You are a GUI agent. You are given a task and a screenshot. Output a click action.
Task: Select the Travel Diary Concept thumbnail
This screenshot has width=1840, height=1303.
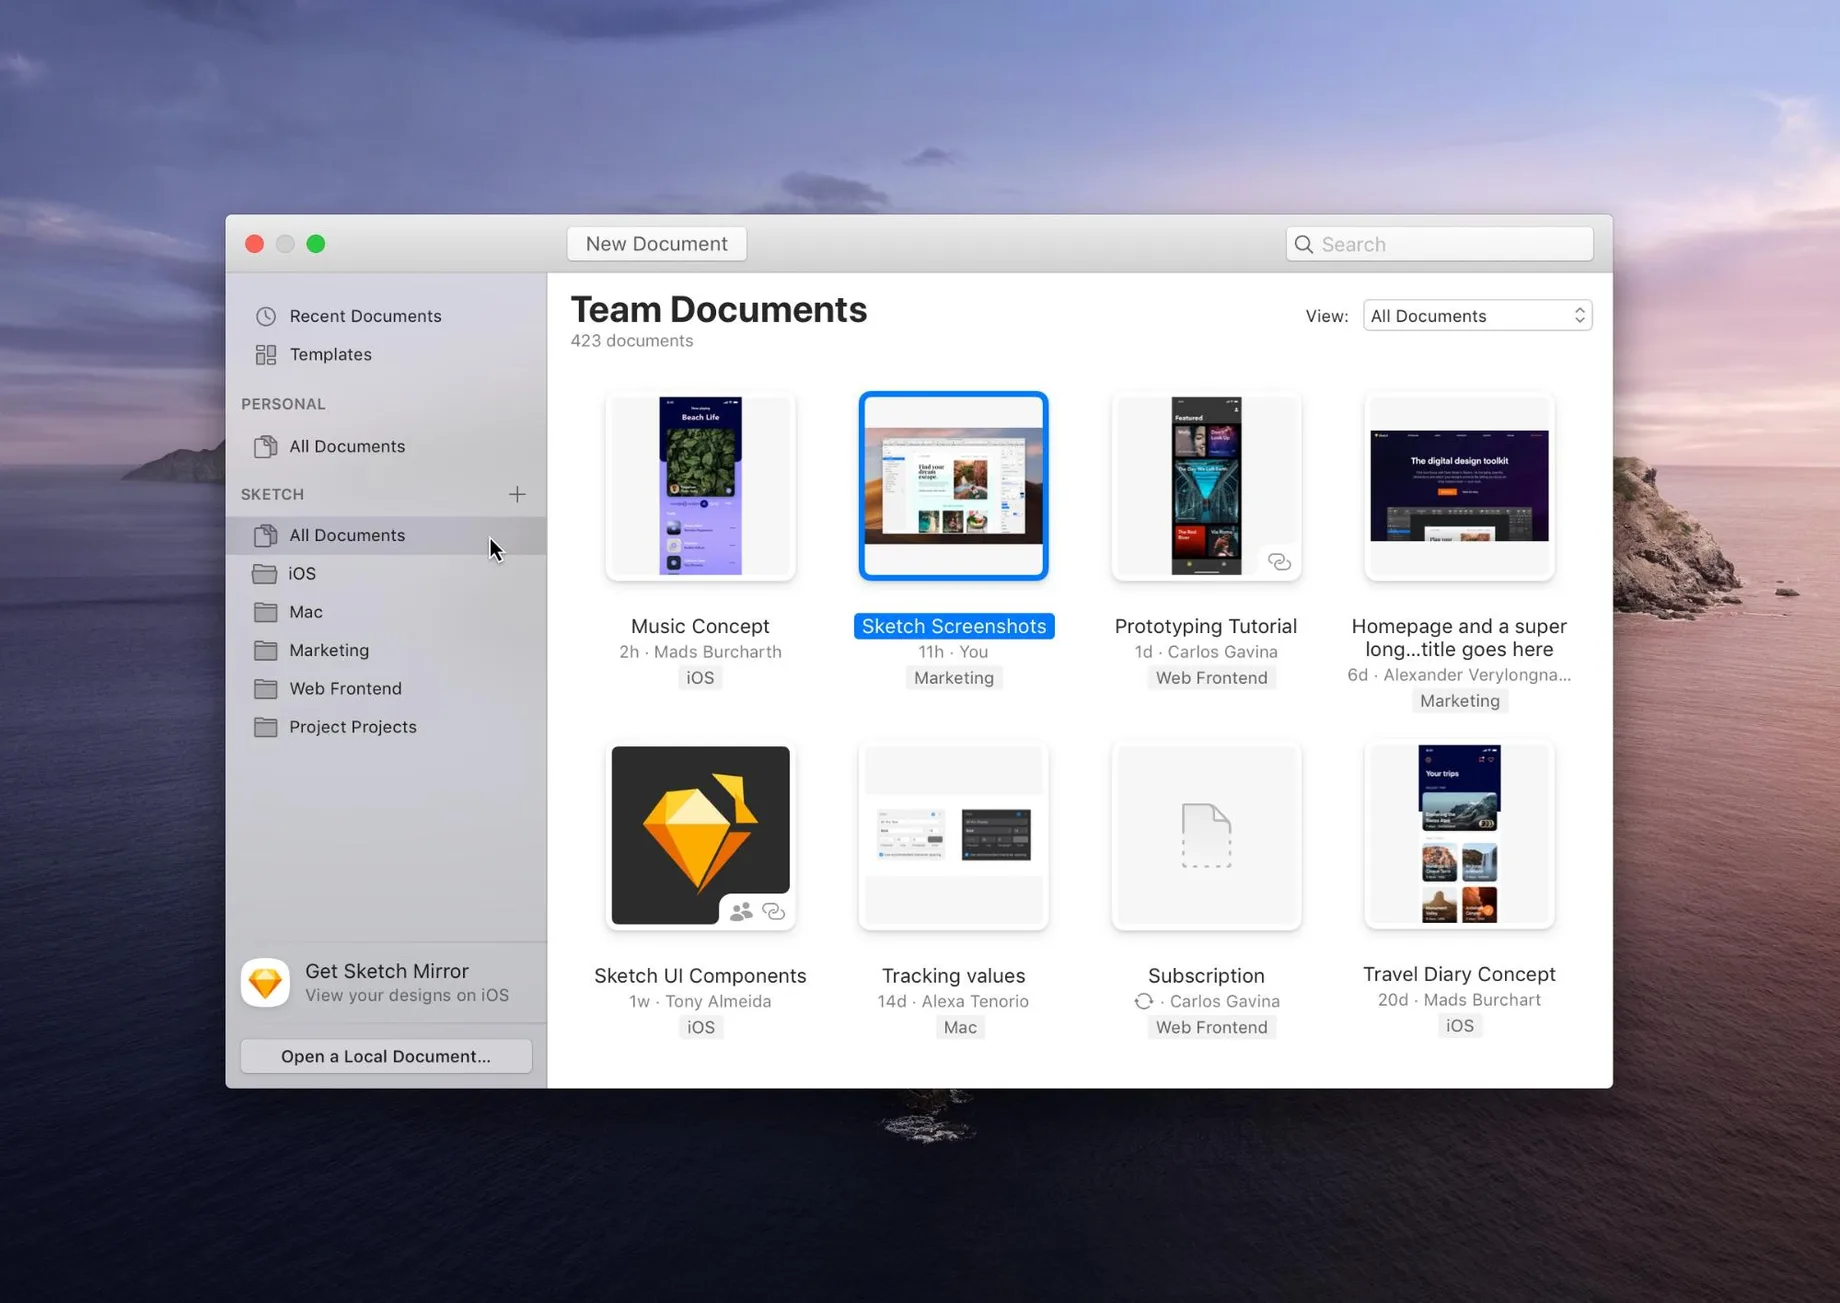[1459, 835]
